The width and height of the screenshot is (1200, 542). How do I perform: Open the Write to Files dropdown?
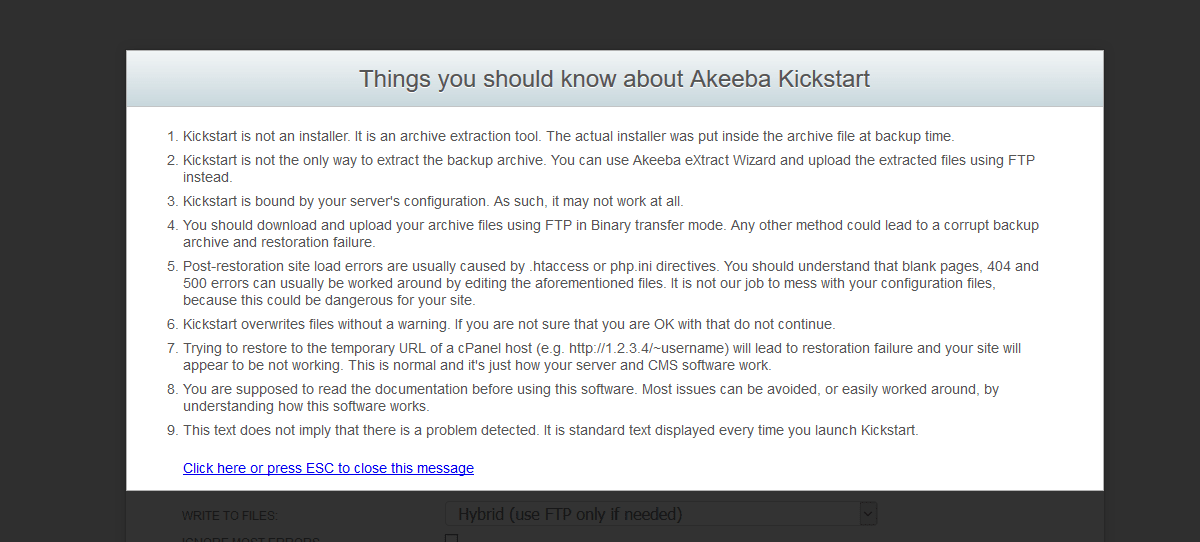pyautogui.click(x=660, y=514)
